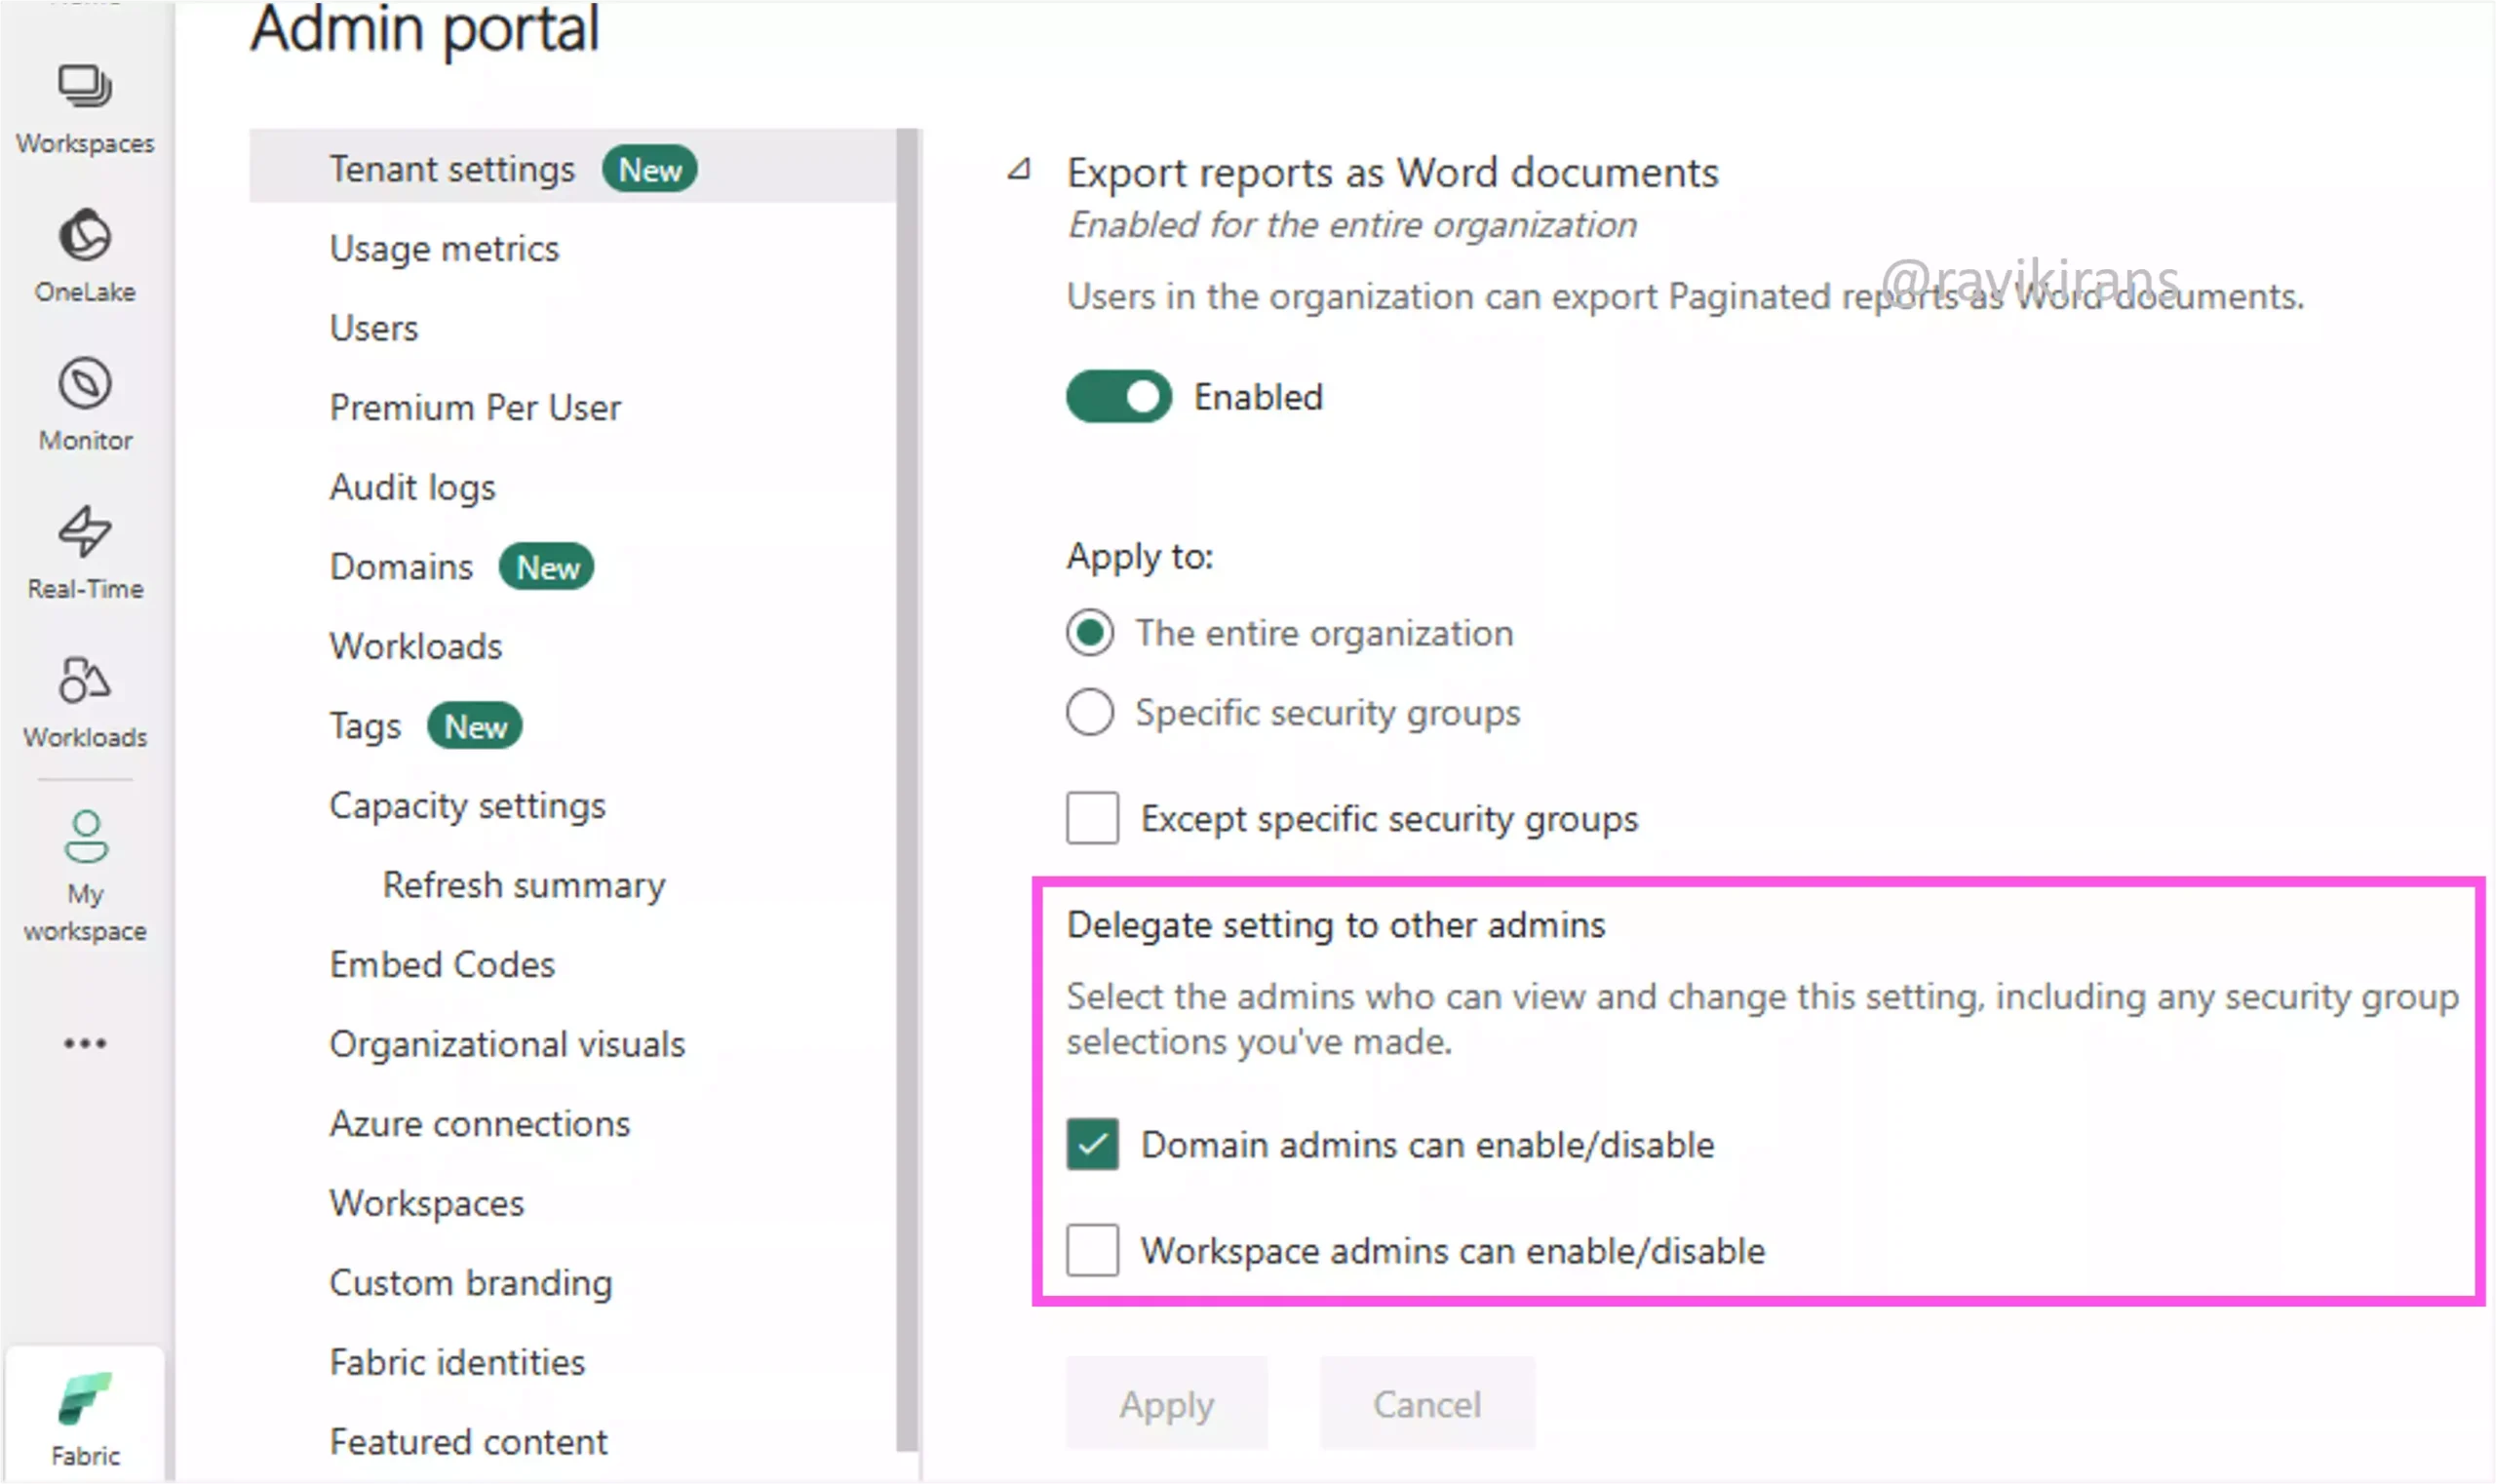Open Tags admin section
This screenshot has width=2496, height=1484.
point(365,726)
